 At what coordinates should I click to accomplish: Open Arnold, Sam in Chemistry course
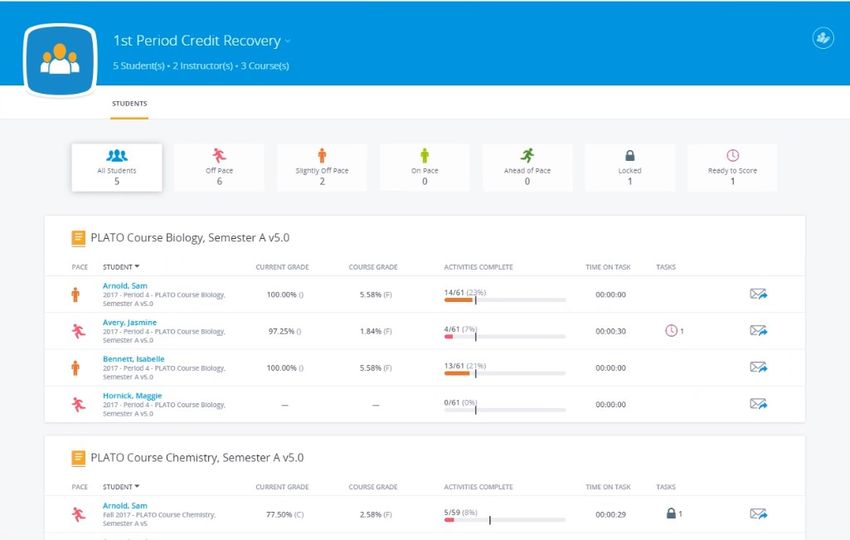pyautogui.click(x=125, y=505)
